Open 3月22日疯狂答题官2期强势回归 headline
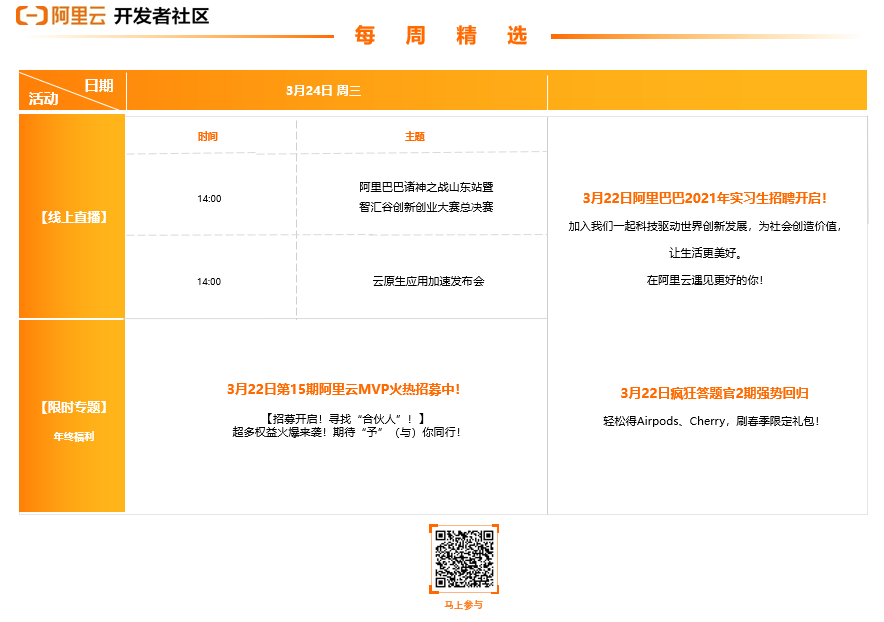The image size is (884, 622). point(715,393)
